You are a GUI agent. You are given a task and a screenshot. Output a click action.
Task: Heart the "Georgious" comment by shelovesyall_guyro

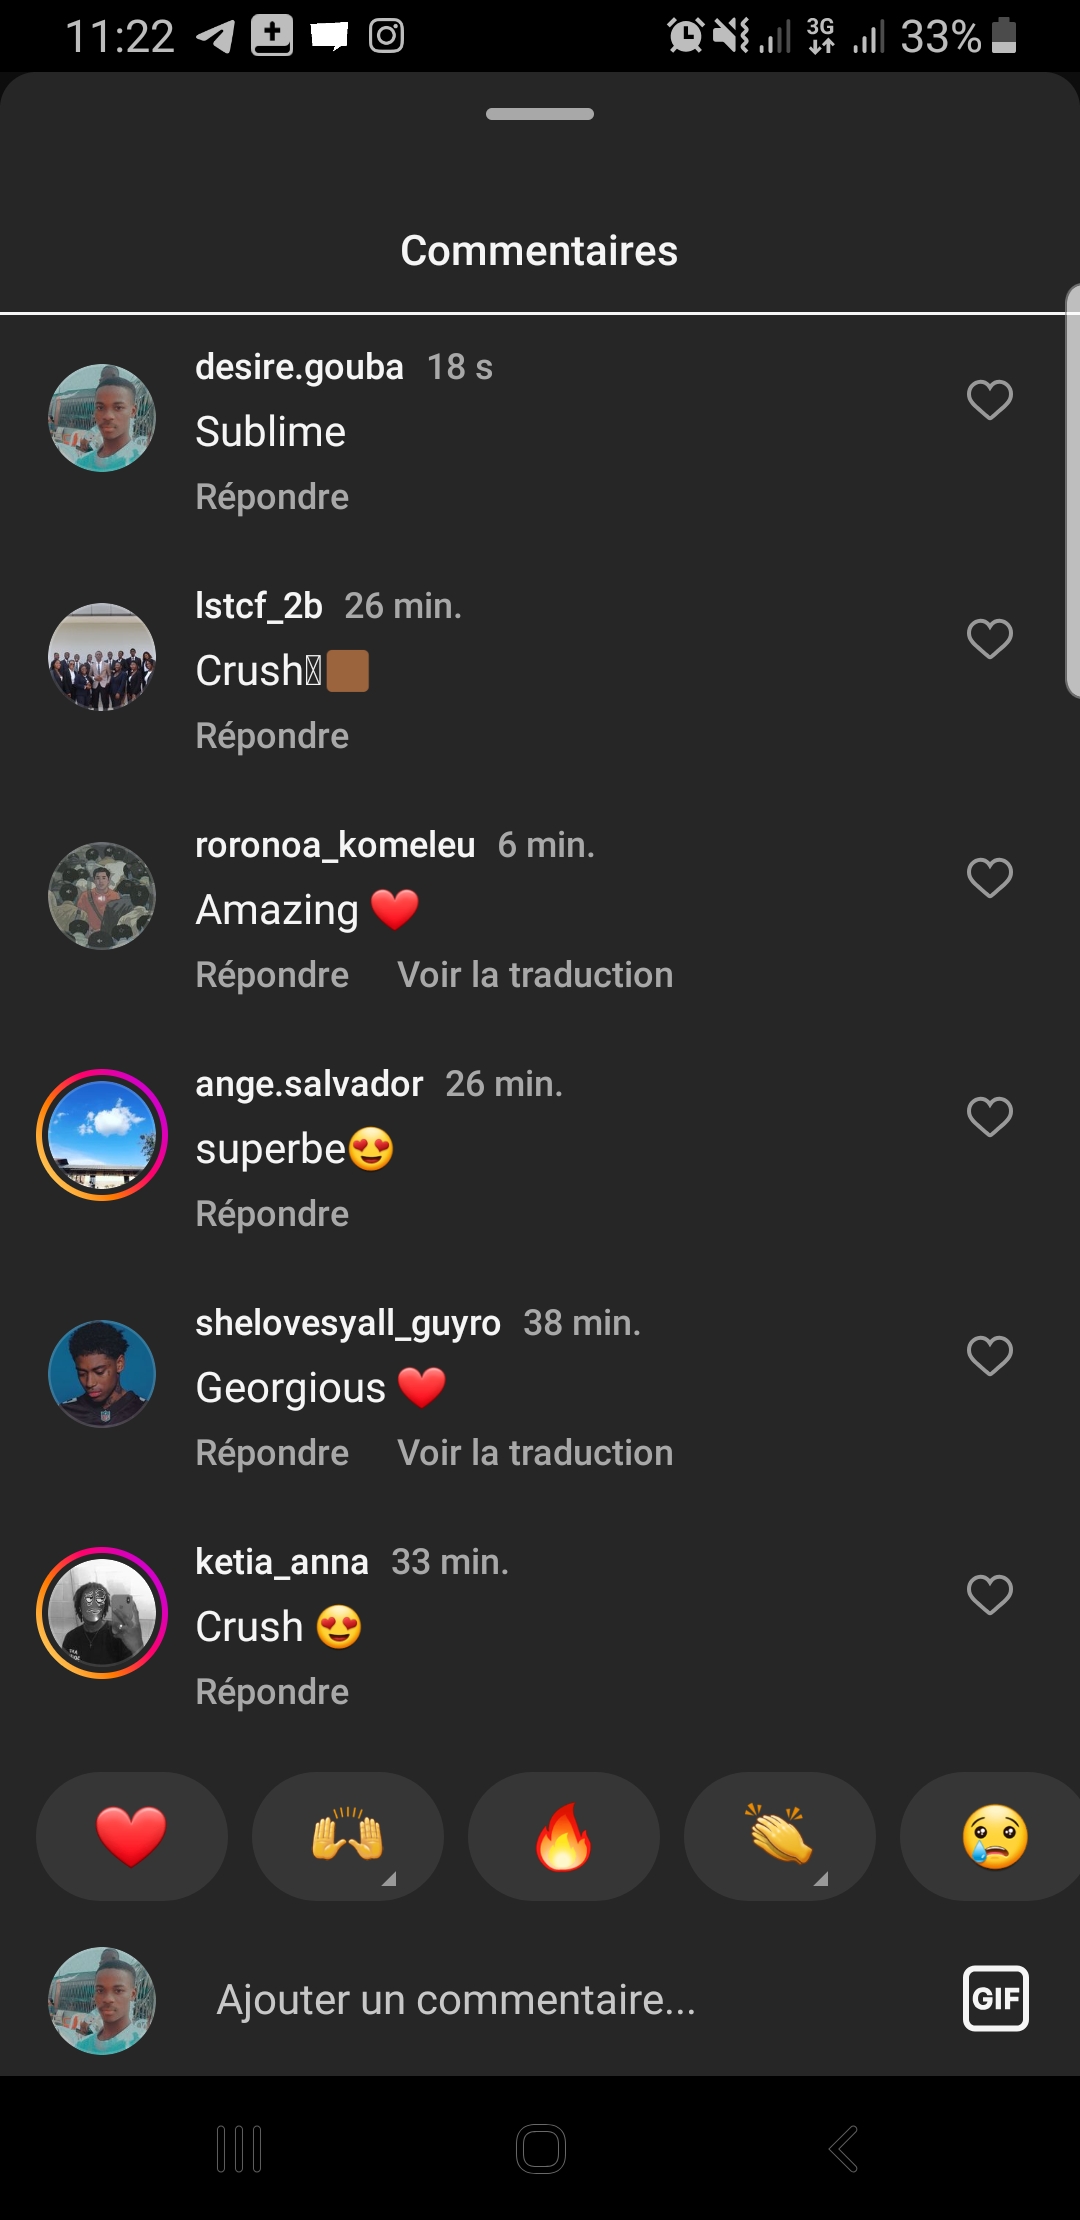pyautogui.click(x=989, y=1356)
